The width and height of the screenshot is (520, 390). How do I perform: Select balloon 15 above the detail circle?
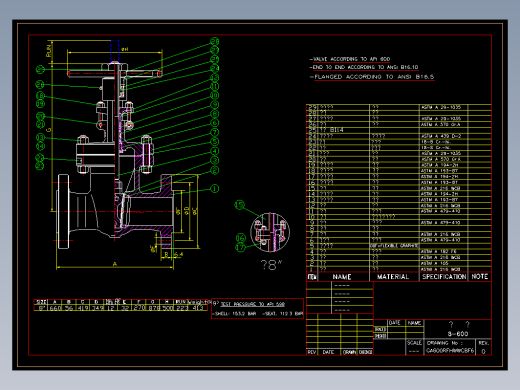(x=239, y=205)
